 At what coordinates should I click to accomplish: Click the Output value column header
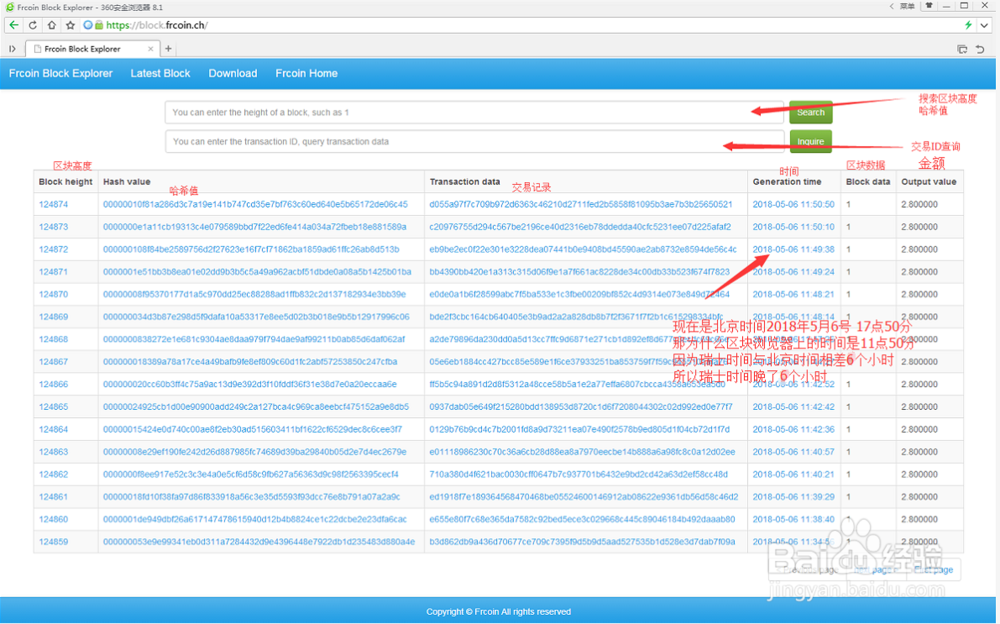[x=929, y=182]
